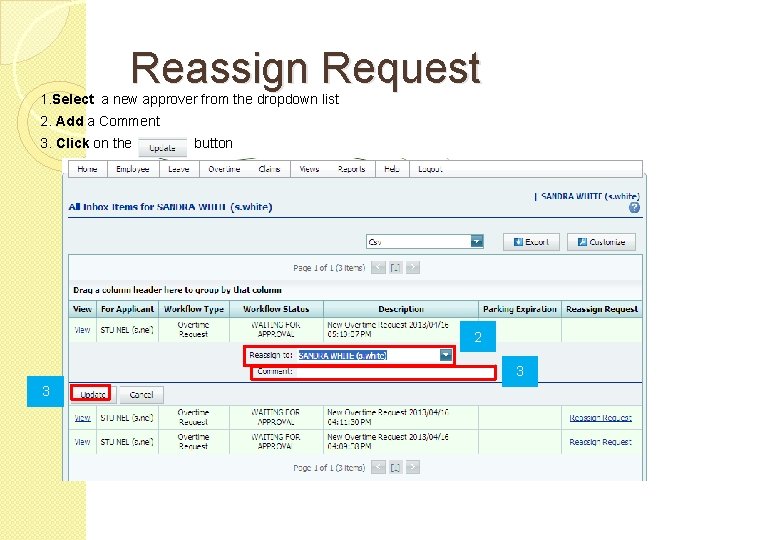Select page 1 in bottom pager
This screenshot has width=780, height=540.
395,467
